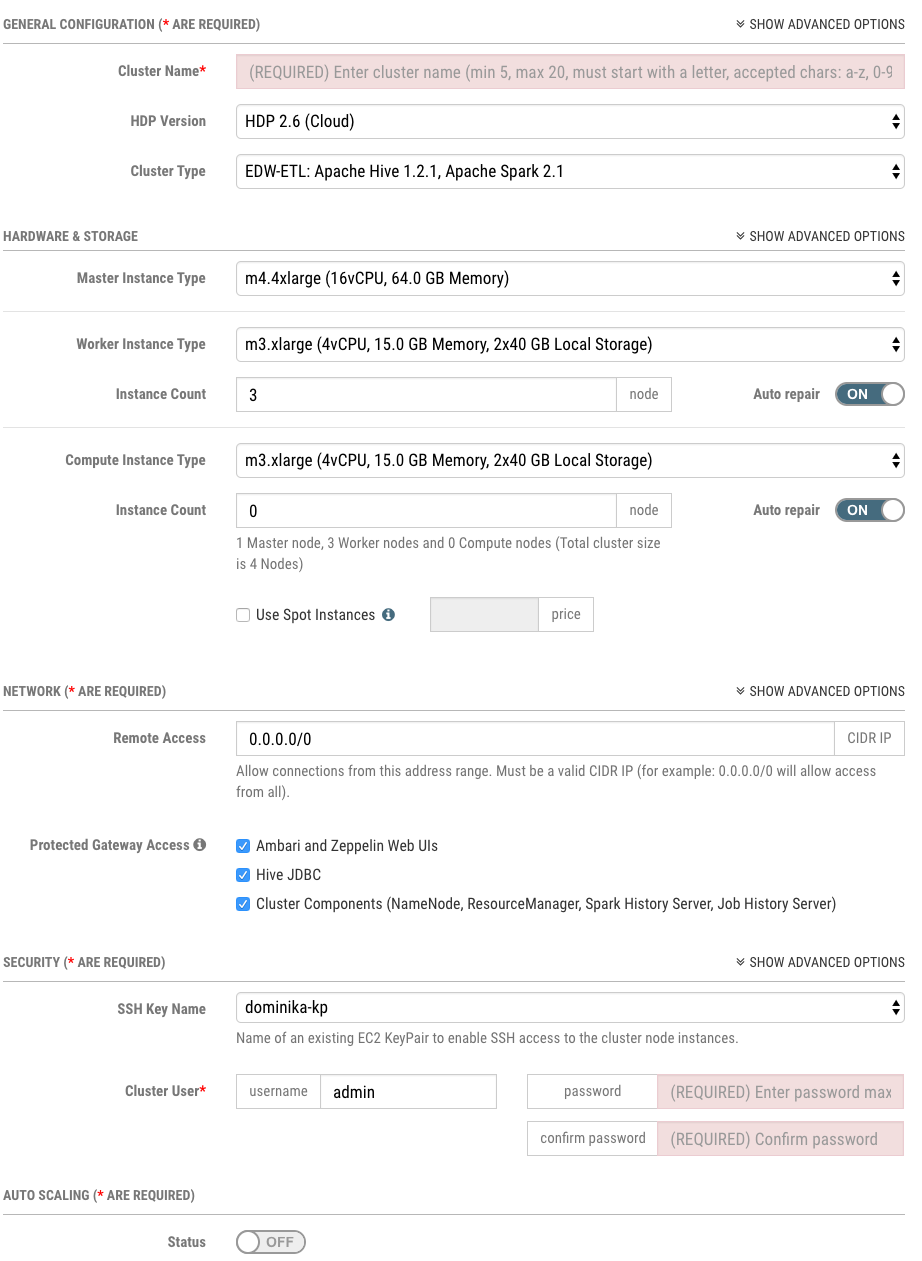Click the required Cluster Name field
This screenshot has width=922, height=1261.
pos(569,71)
